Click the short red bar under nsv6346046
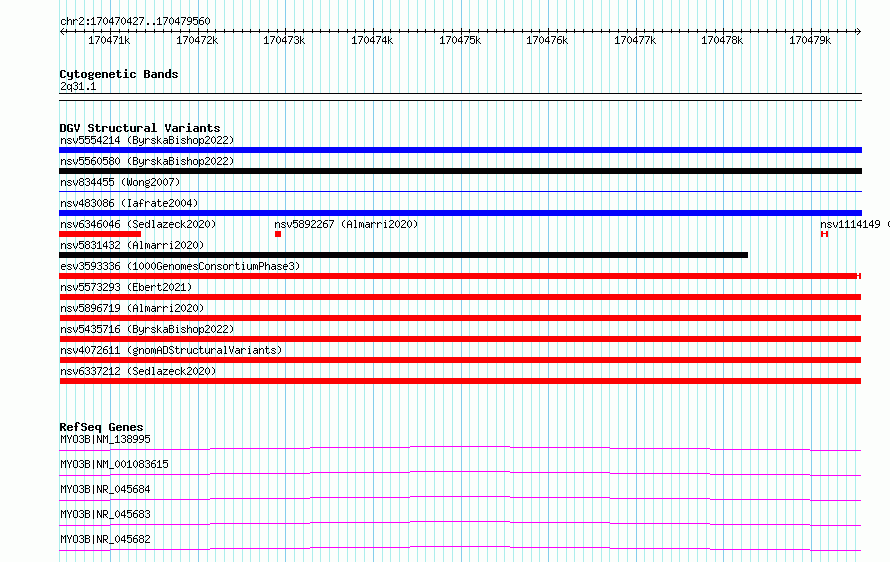Viewport: 890px width, 562px height. [100, 234]
